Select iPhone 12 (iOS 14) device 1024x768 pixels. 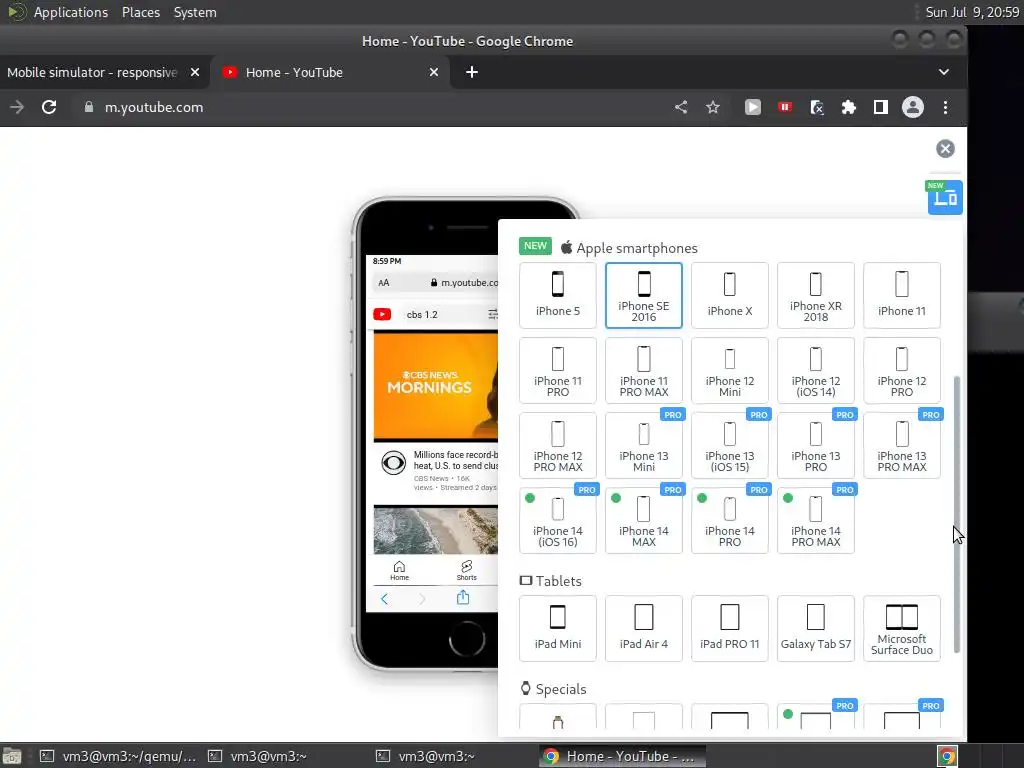click(x=816, y=370)
